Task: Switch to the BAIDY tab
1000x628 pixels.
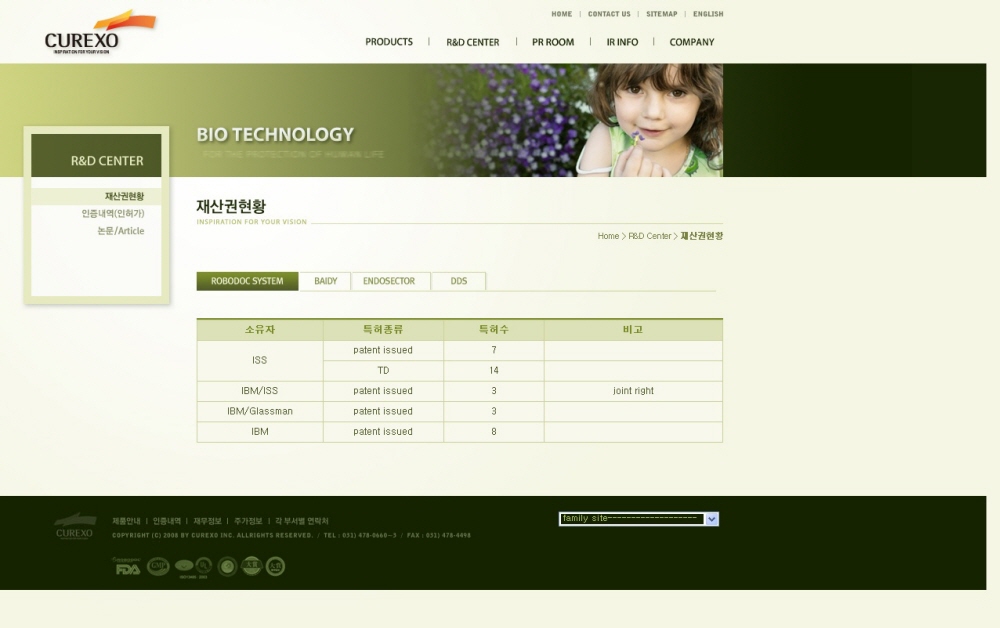Action: pos(325,281)
